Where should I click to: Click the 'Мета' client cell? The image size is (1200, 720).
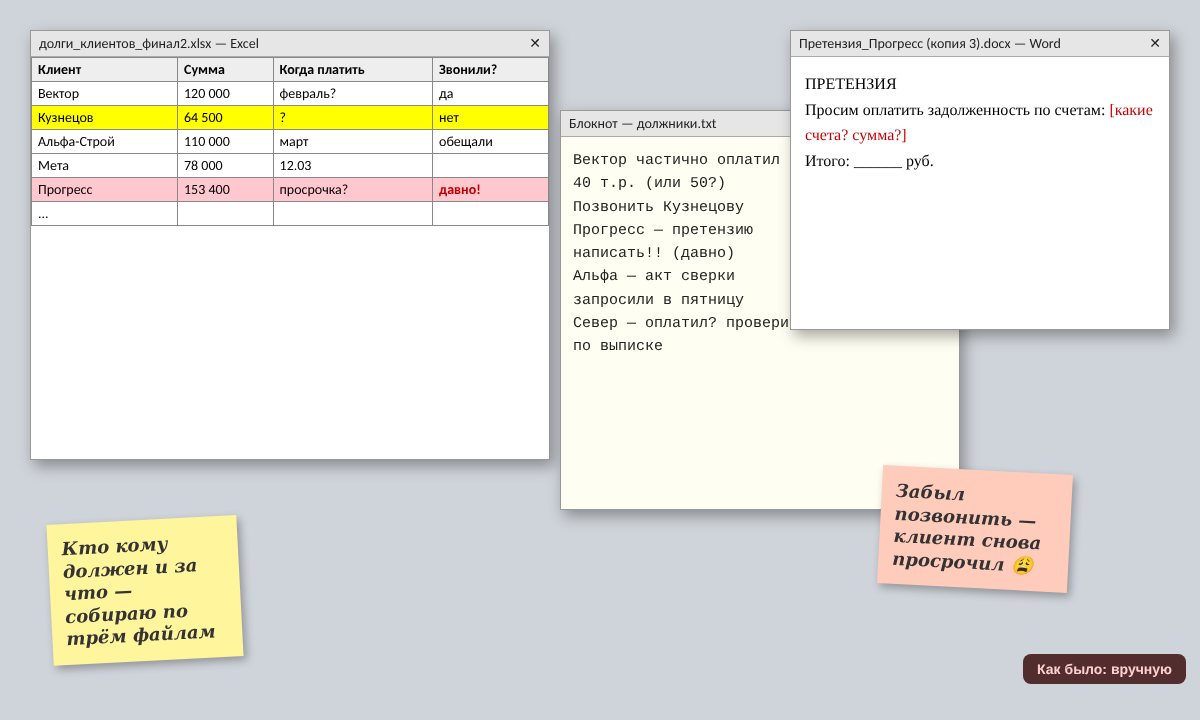click(x=105, y=166)
